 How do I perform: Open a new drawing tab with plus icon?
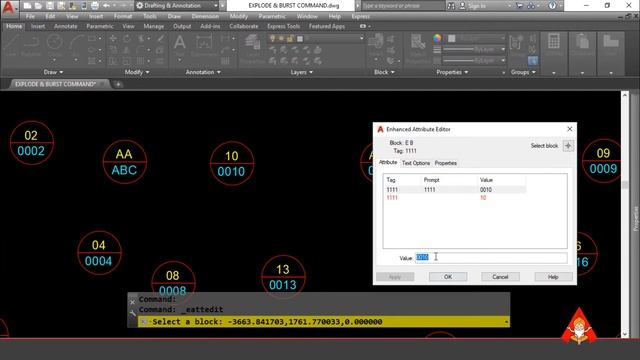[118, 84]
